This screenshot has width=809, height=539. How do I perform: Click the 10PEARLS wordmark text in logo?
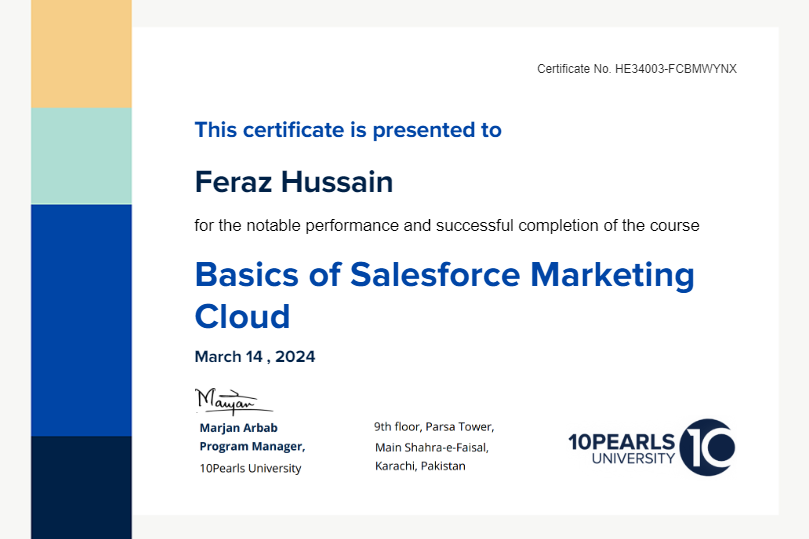(621, 440)
